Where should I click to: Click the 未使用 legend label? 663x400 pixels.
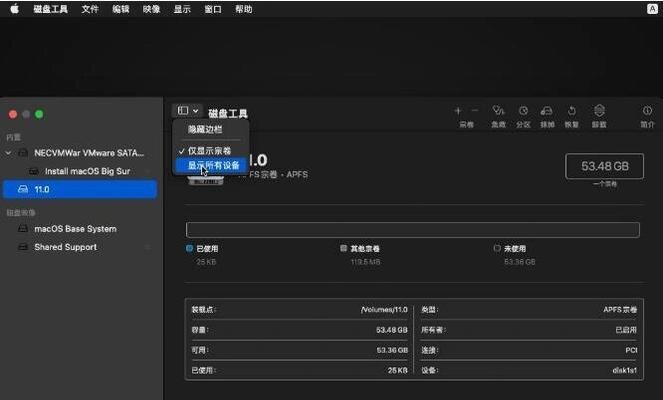[515, 249]
